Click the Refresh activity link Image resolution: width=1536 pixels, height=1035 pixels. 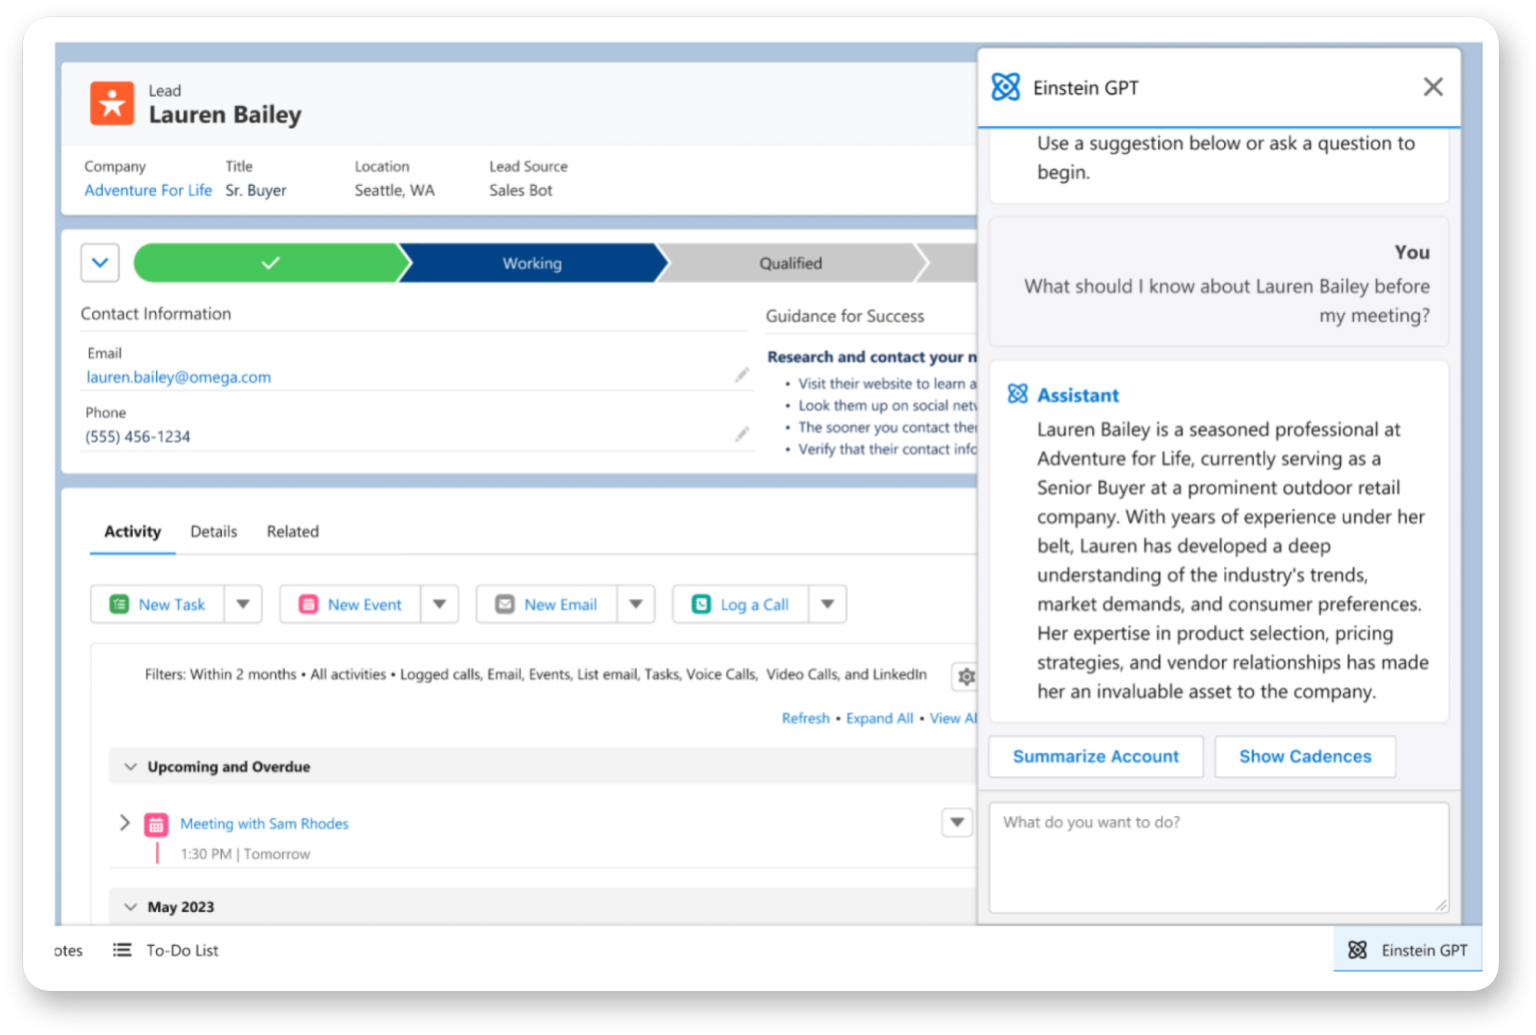[x=806, y=718]
